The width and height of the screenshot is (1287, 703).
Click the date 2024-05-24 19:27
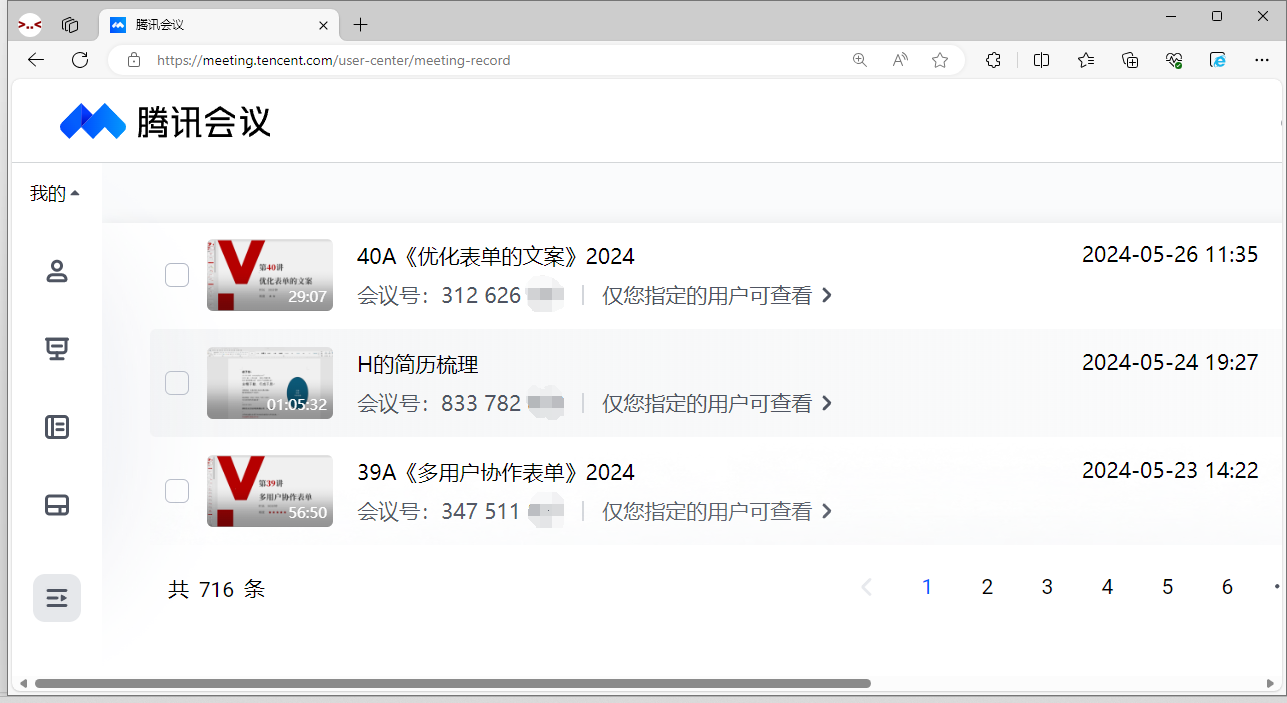click(1170, 363)
